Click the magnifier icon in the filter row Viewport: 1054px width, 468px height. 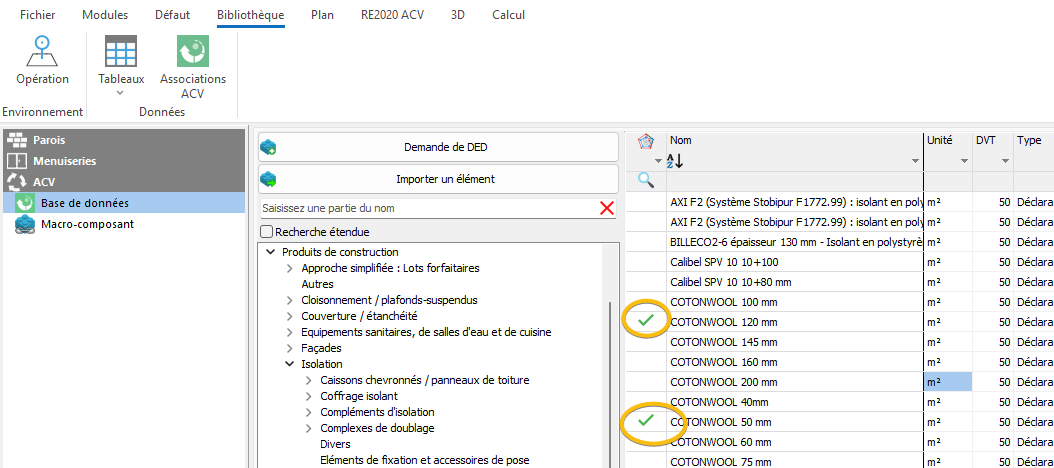click(645, 180)
